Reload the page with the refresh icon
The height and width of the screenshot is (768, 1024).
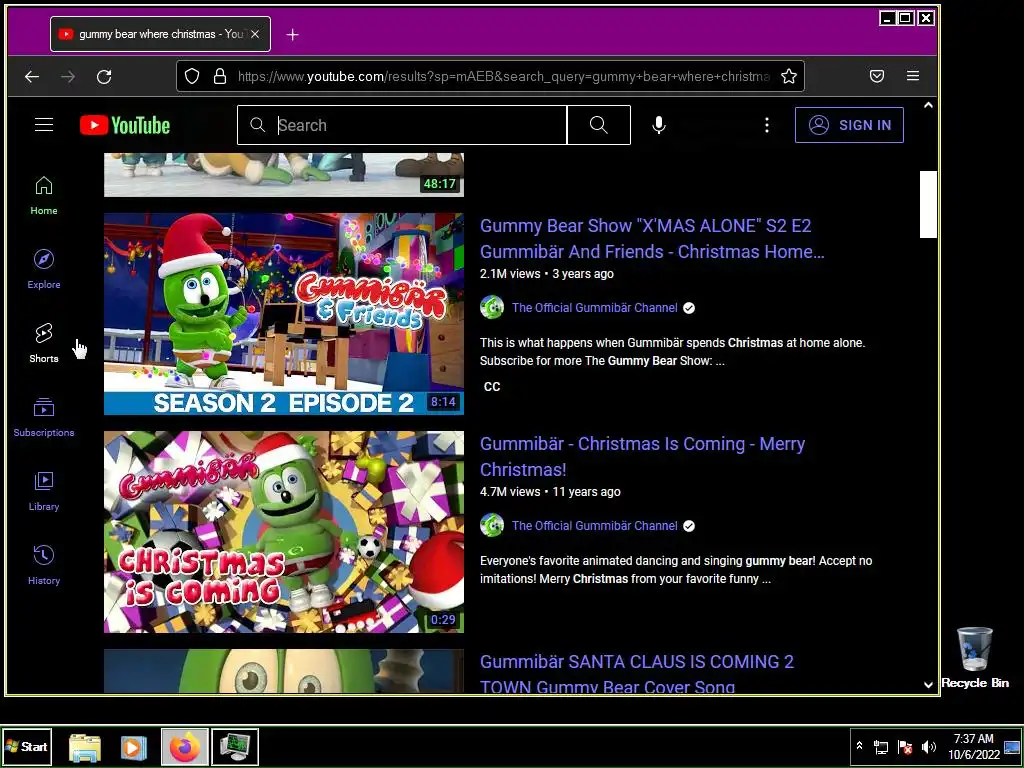click(104, 76)
